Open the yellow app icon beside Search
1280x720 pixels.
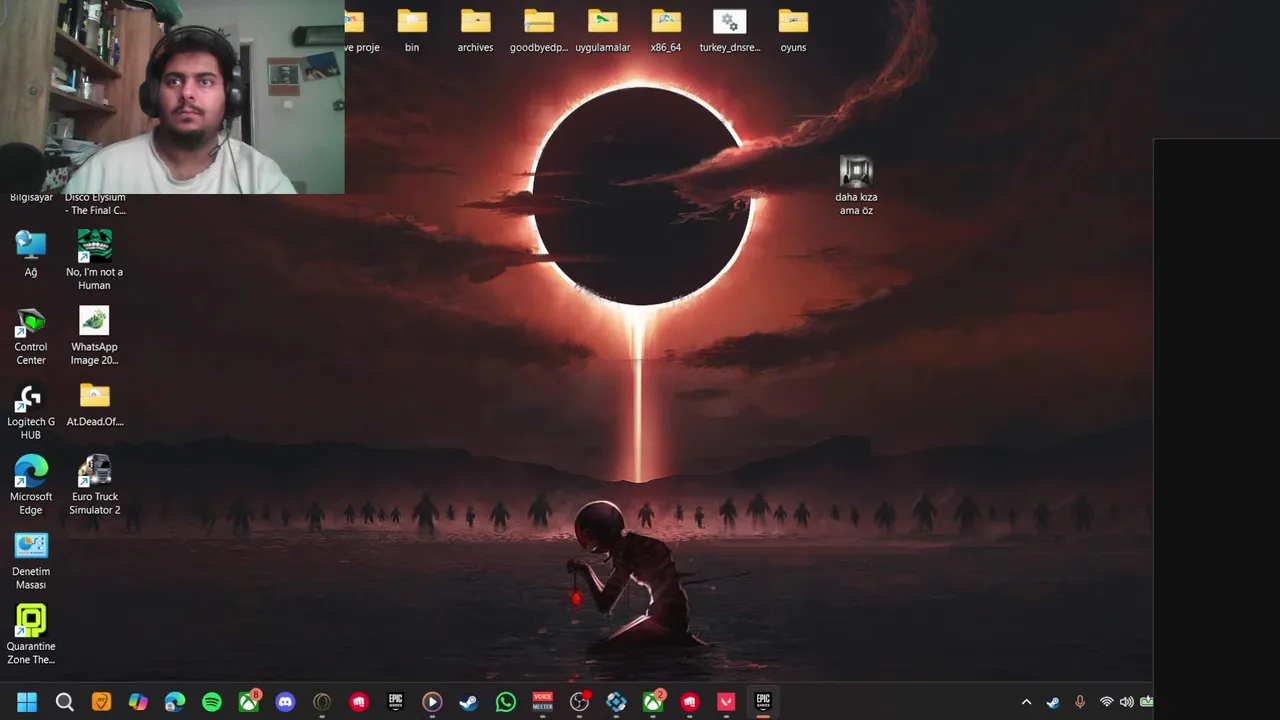[101, 702]
